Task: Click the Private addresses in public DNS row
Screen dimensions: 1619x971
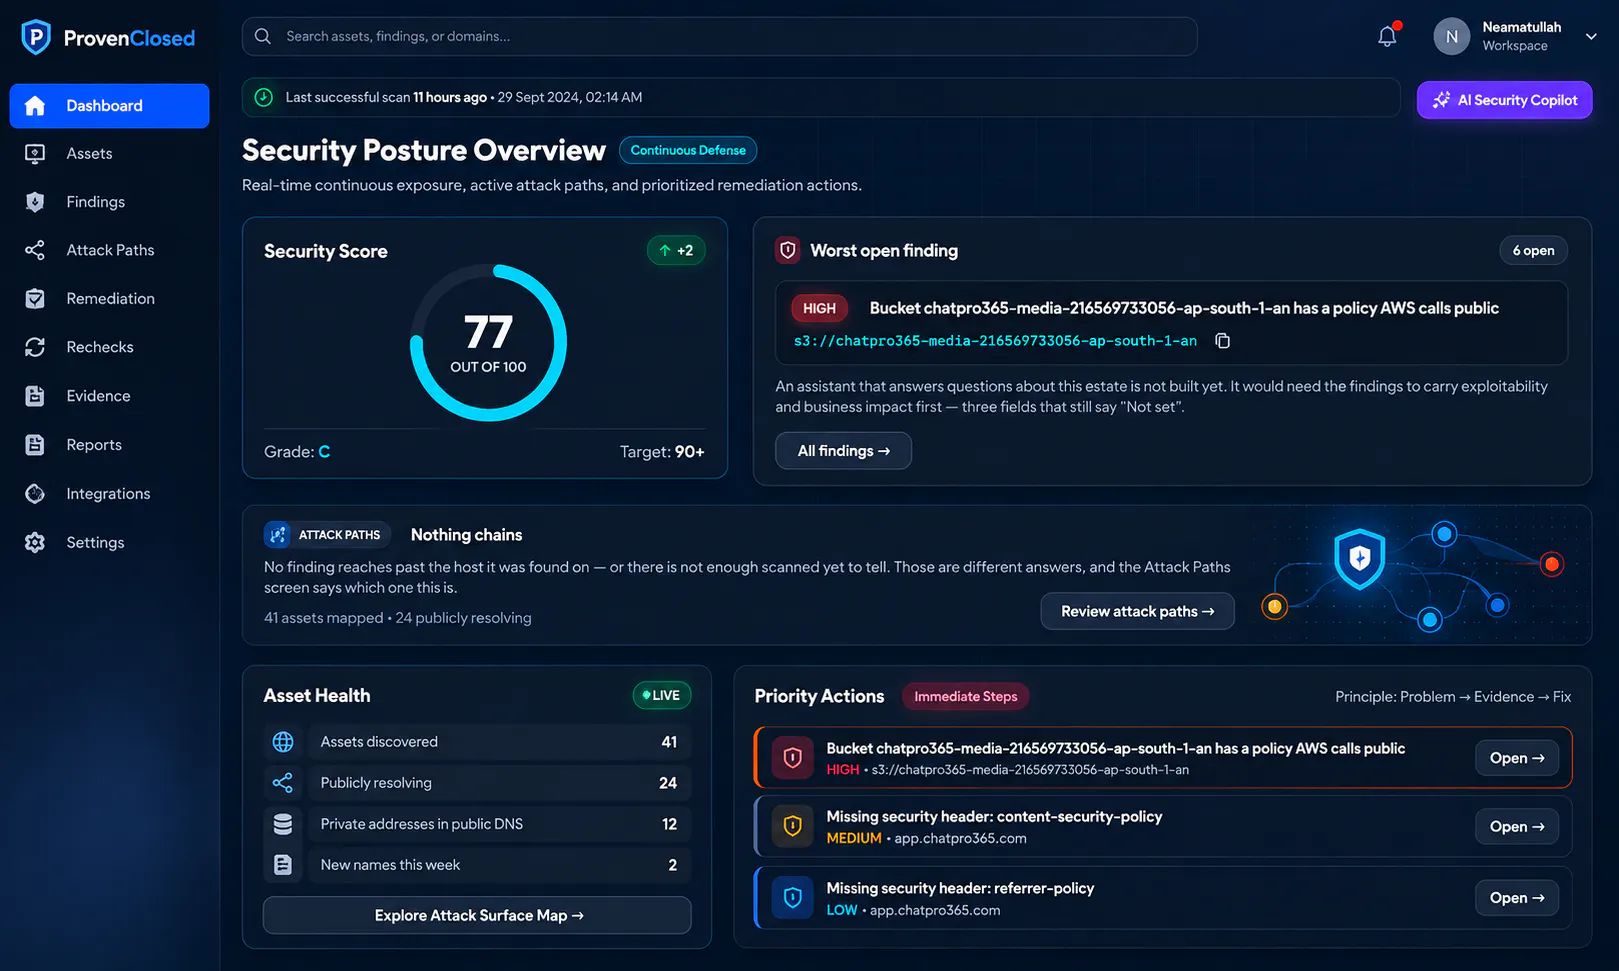Action: (477, 824)
